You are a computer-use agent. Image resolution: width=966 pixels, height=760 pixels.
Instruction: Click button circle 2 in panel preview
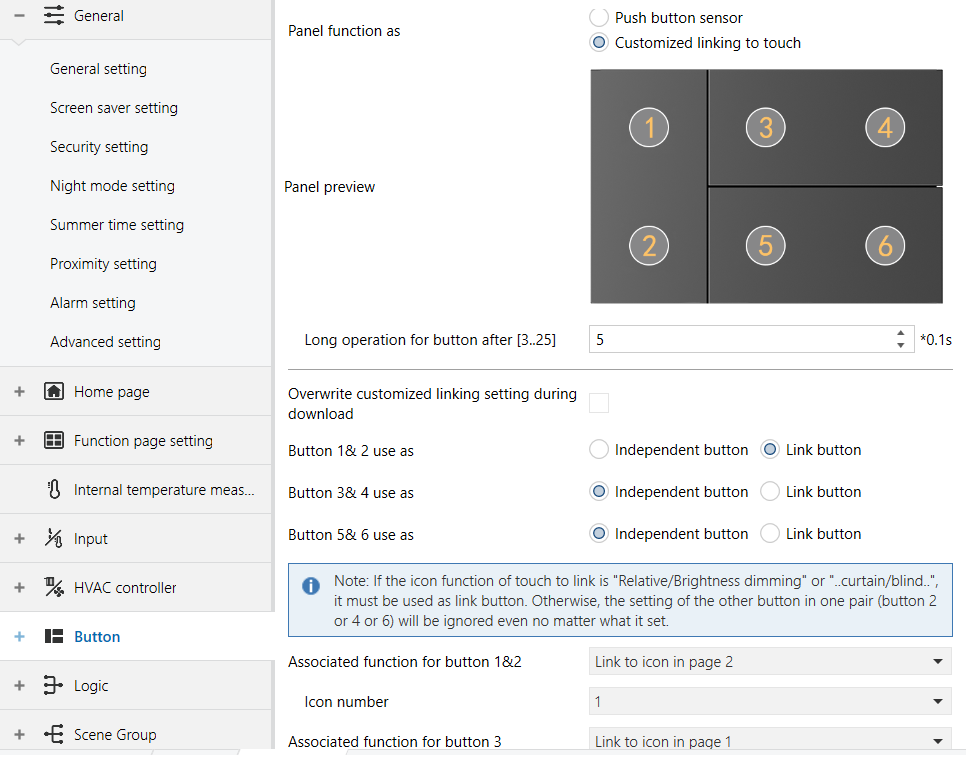coord(649,246)
